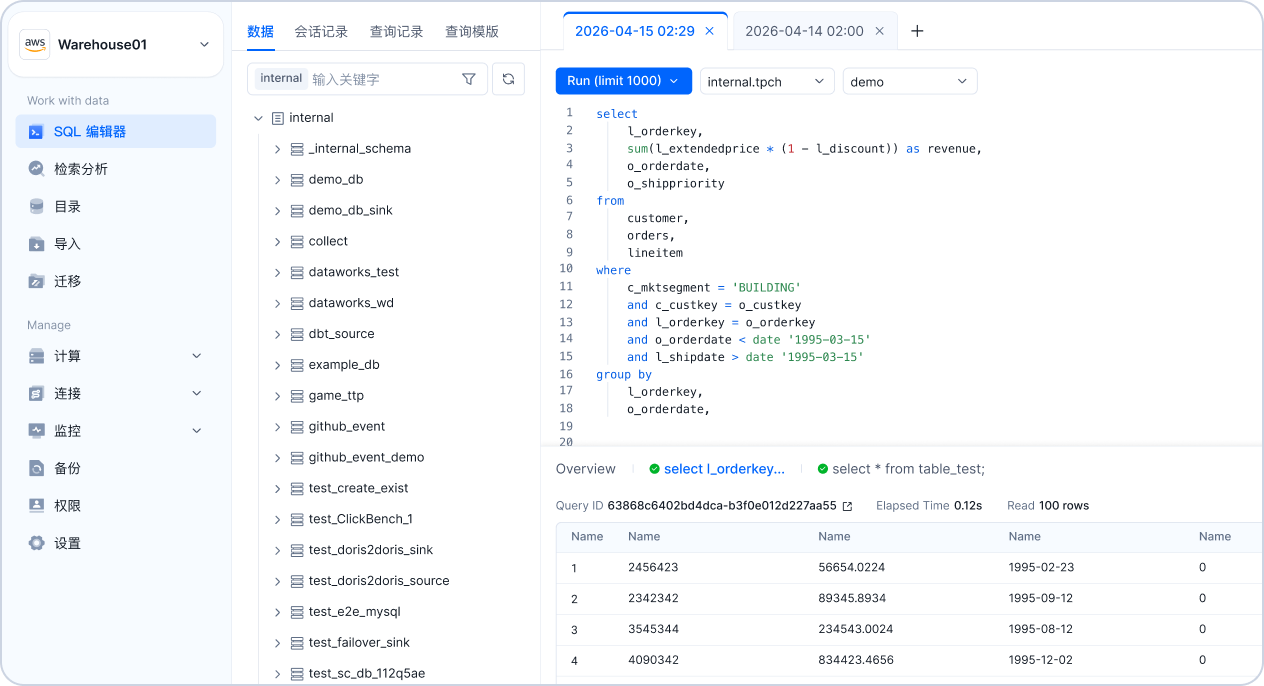Switch to the 会话记录 tab
Screen dimensions: 1264x686
pos(321,32)
